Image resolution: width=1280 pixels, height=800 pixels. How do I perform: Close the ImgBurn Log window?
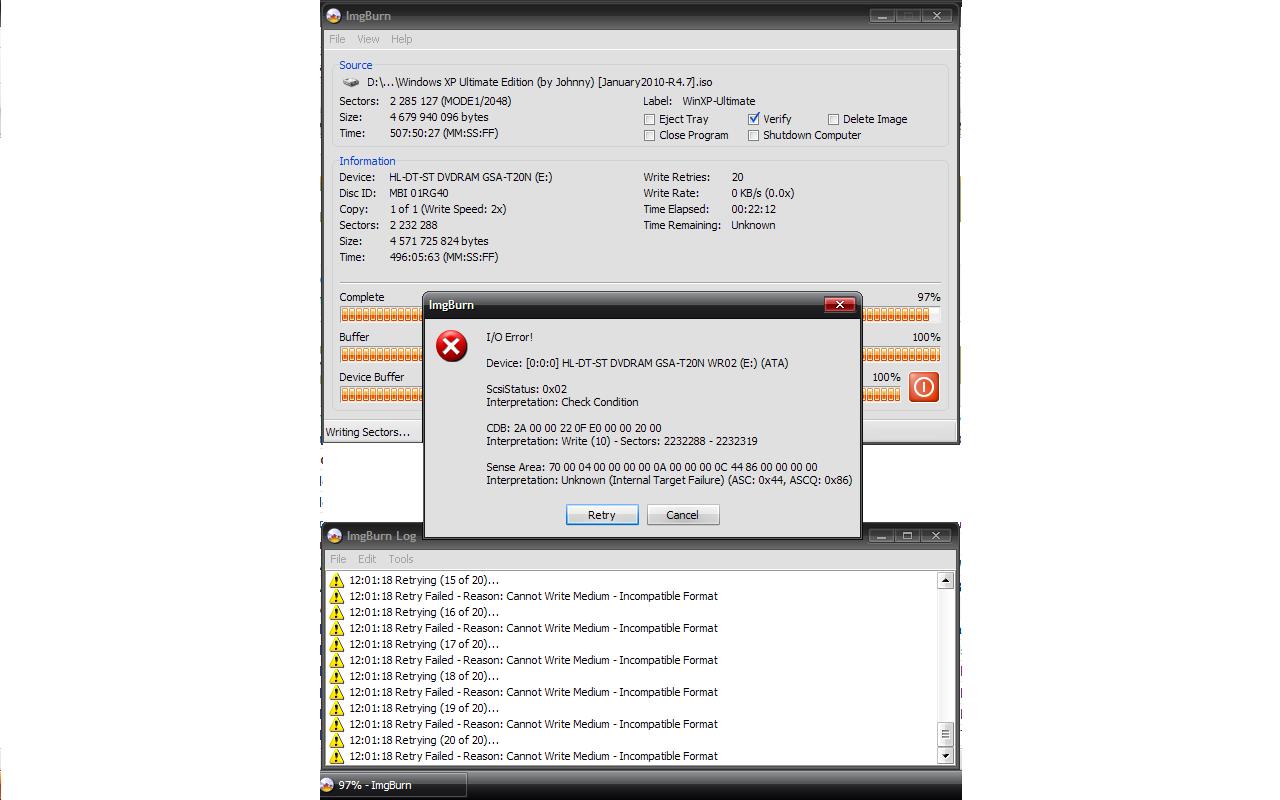coord(936,535)
